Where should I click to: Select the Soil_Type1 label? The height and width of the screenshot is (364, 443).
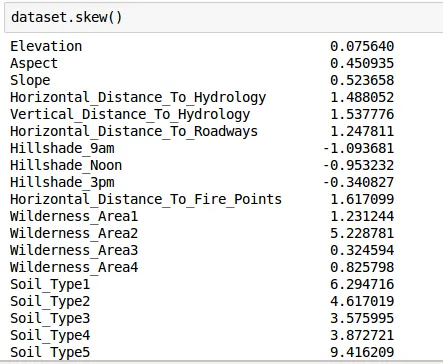click(x=50, y=285)
